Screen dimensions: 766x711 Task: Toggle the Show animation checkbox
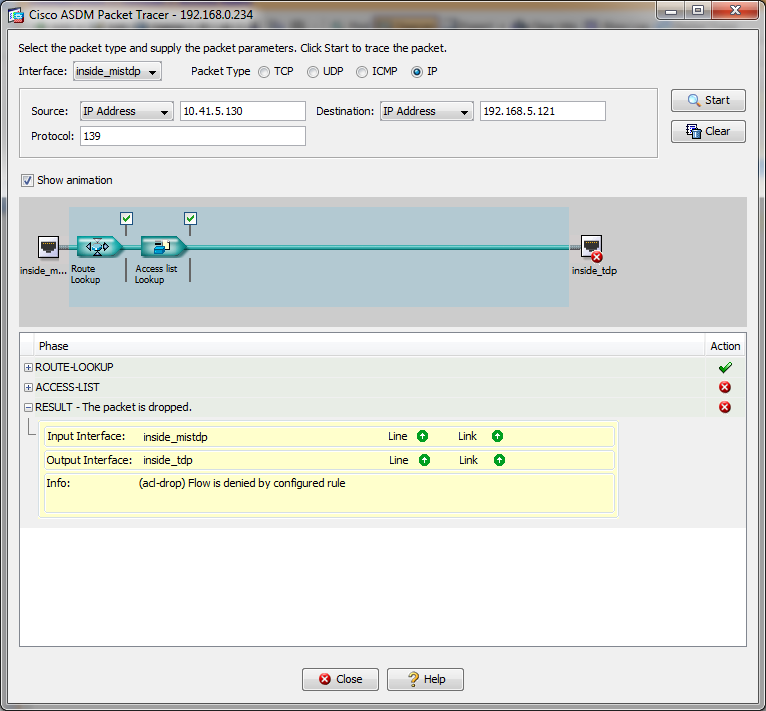(27, 180)
